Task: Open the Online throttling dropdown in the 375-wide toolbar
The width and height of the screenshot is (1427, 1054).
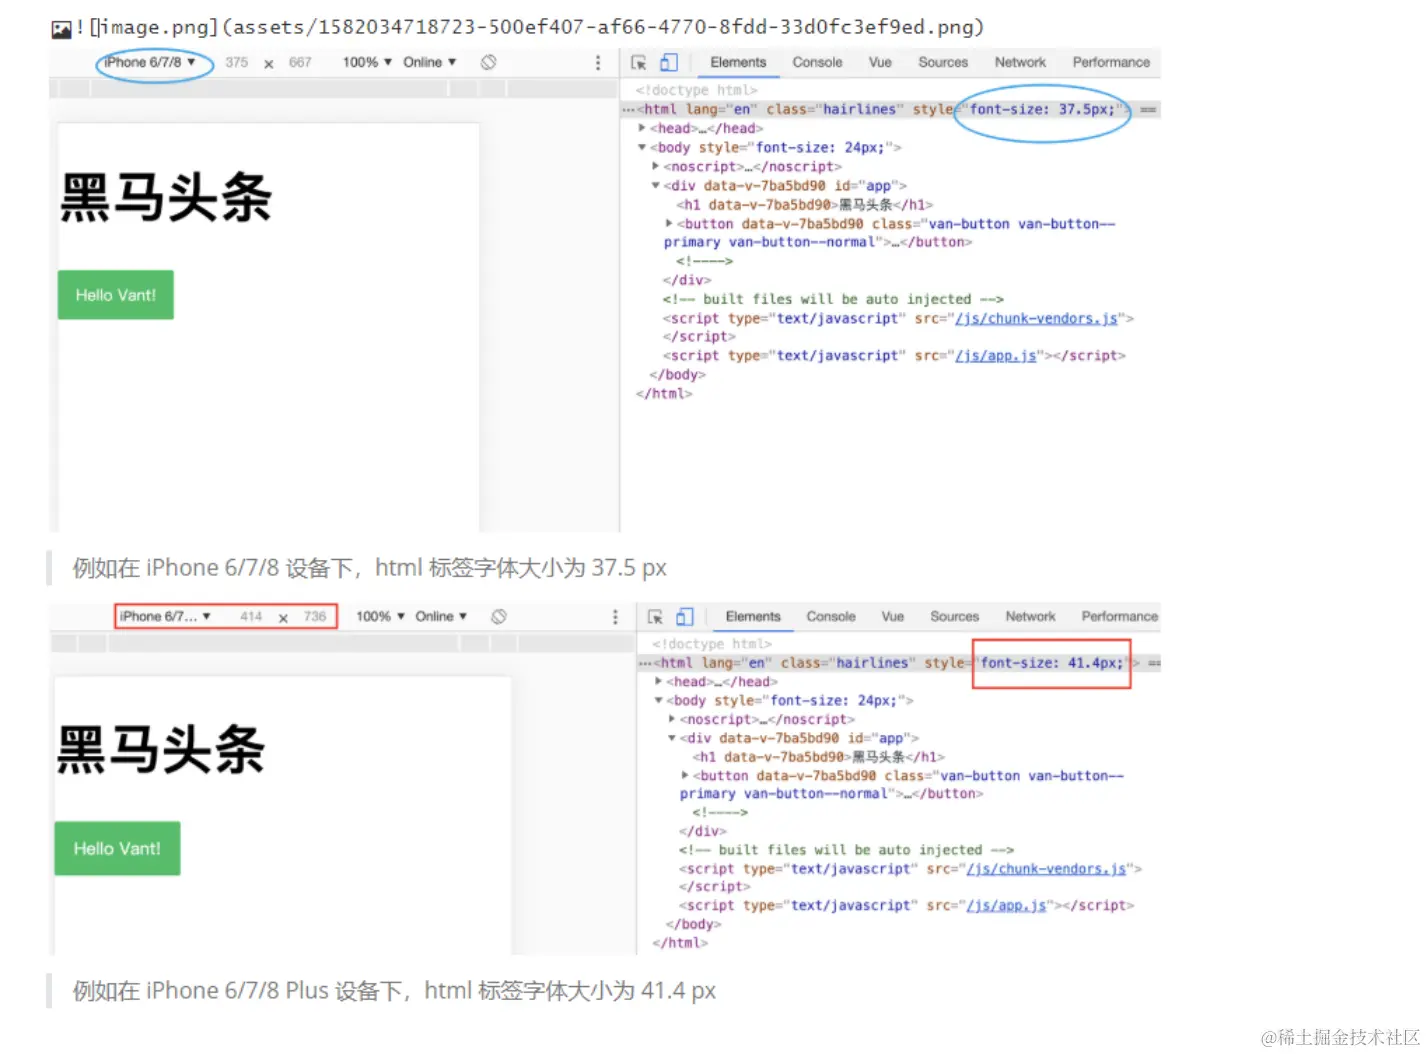Action: point(430,63)
